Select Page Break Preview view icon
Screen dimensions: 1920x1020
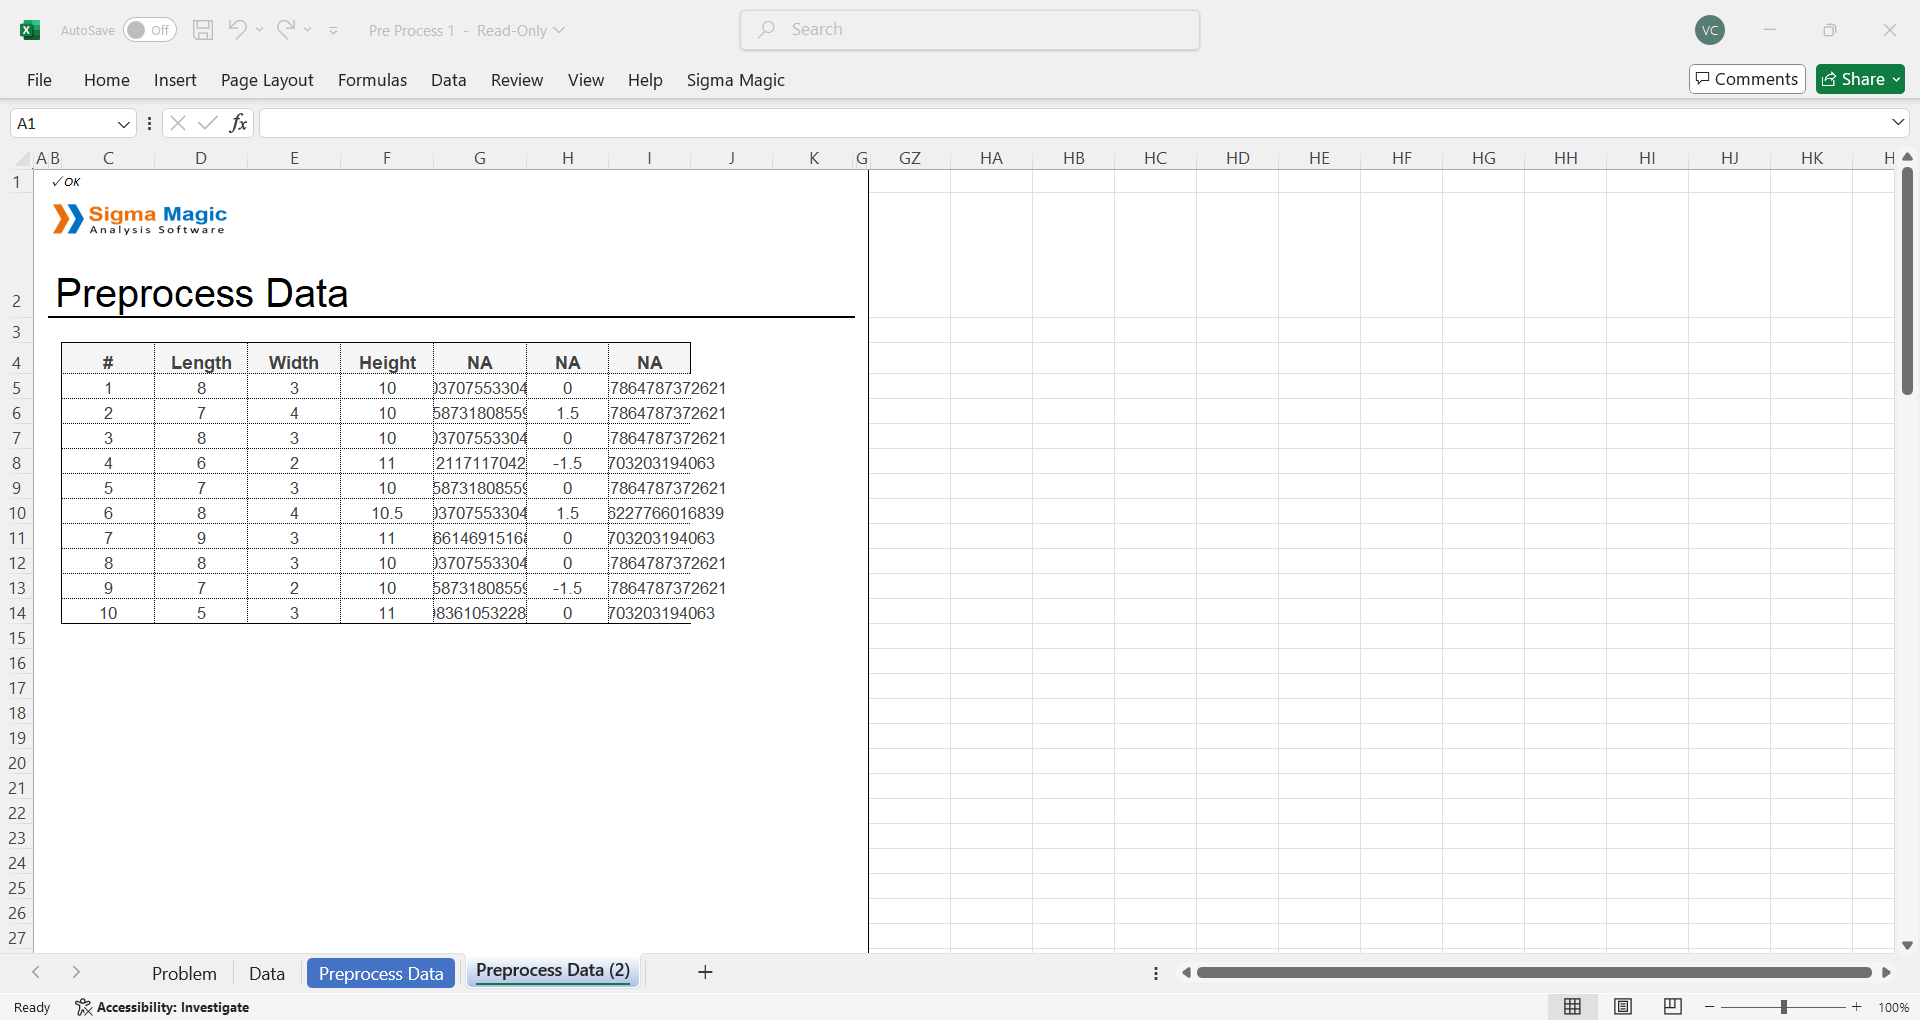coord(1672,1006)
